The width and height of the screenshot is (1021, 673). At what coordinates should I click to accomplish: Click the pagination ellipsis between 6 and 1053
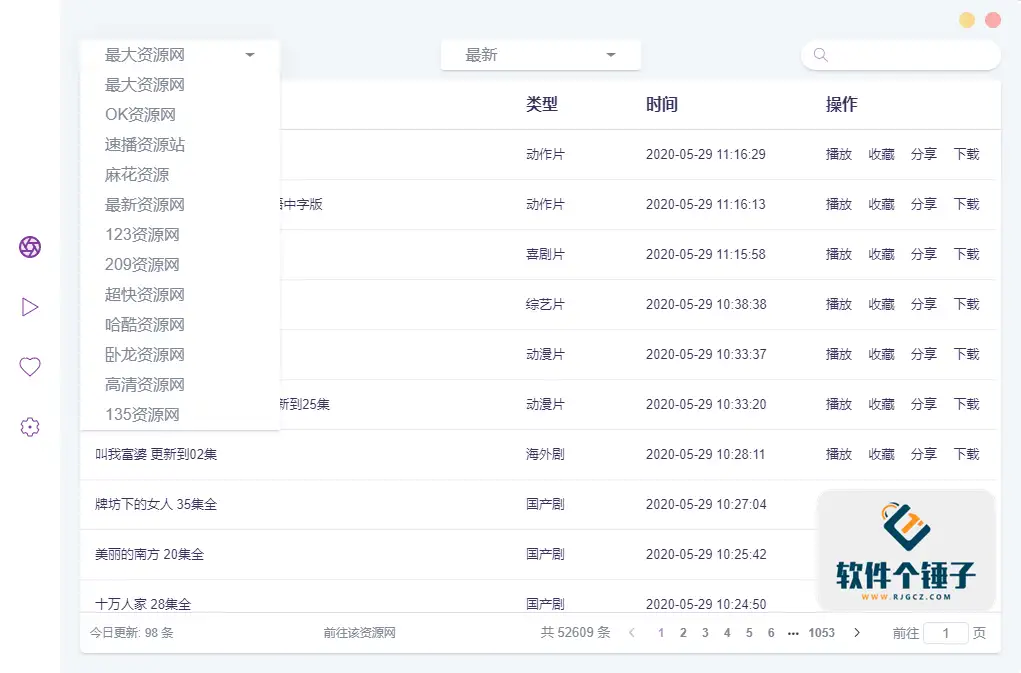point(793,633)
